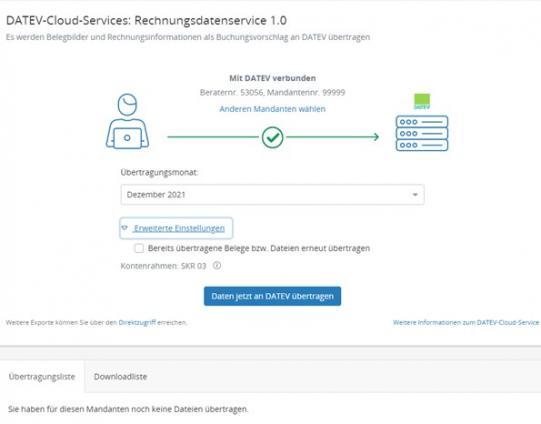Viewport: 541px width, 424px height.
Task: Click the green connection checkmark icon
Action: [x=273, y=137]
